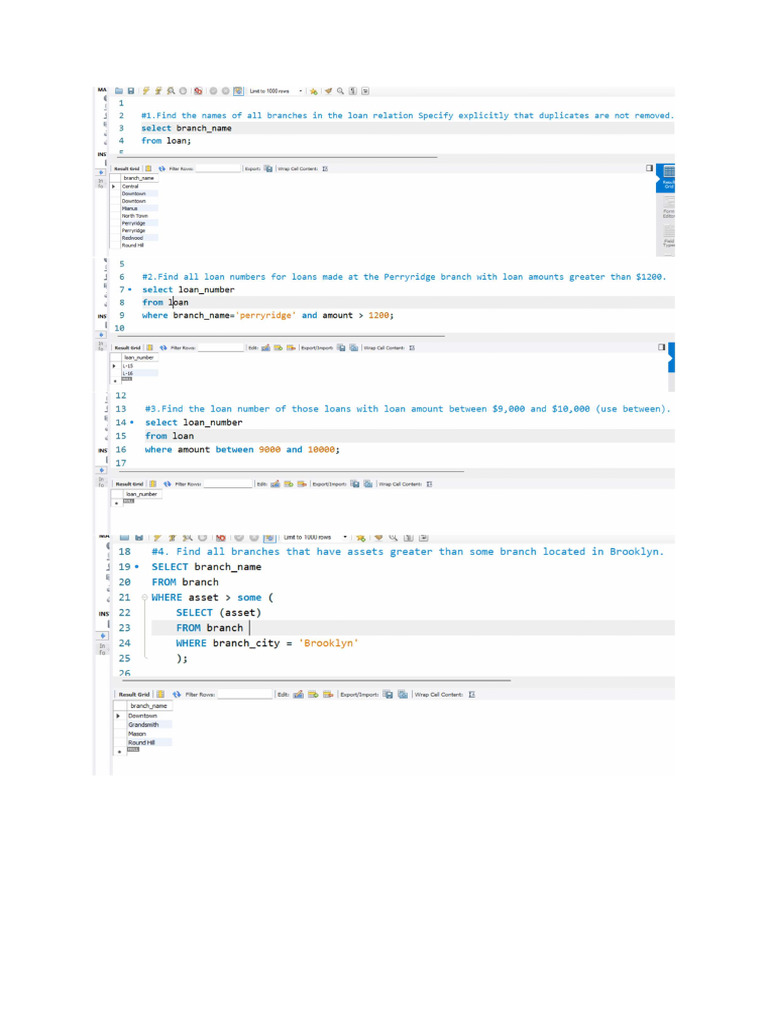This screenshot has height=1024, width=768.
Task: Click export recordset icon in first result grid
Action: pos(266,168)
